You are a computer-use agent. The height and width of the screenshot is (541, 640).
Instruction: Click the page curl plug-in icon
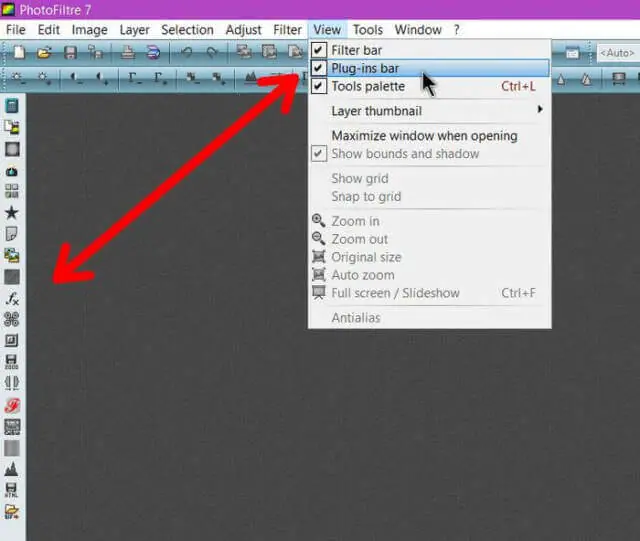click(x=12, y=234)
